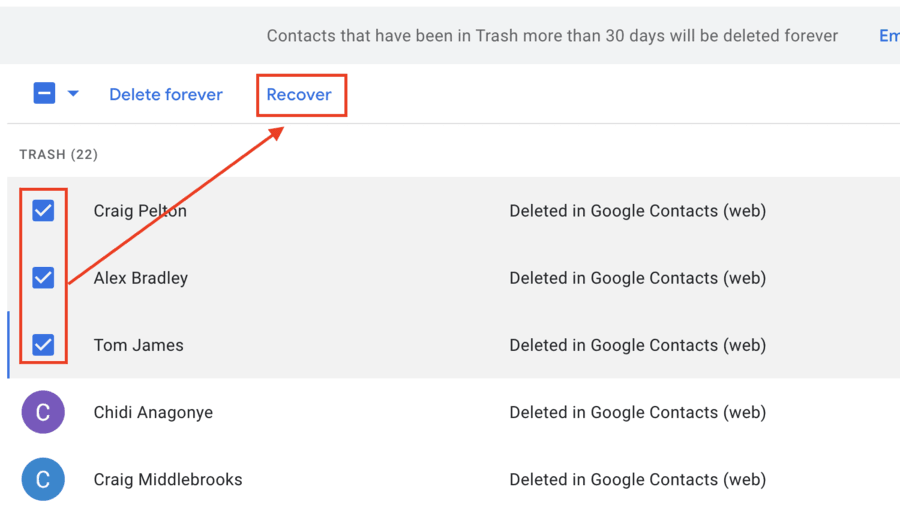
Task: Deselect the Alex Bradley checkbox
Action: tap(43, 278)
